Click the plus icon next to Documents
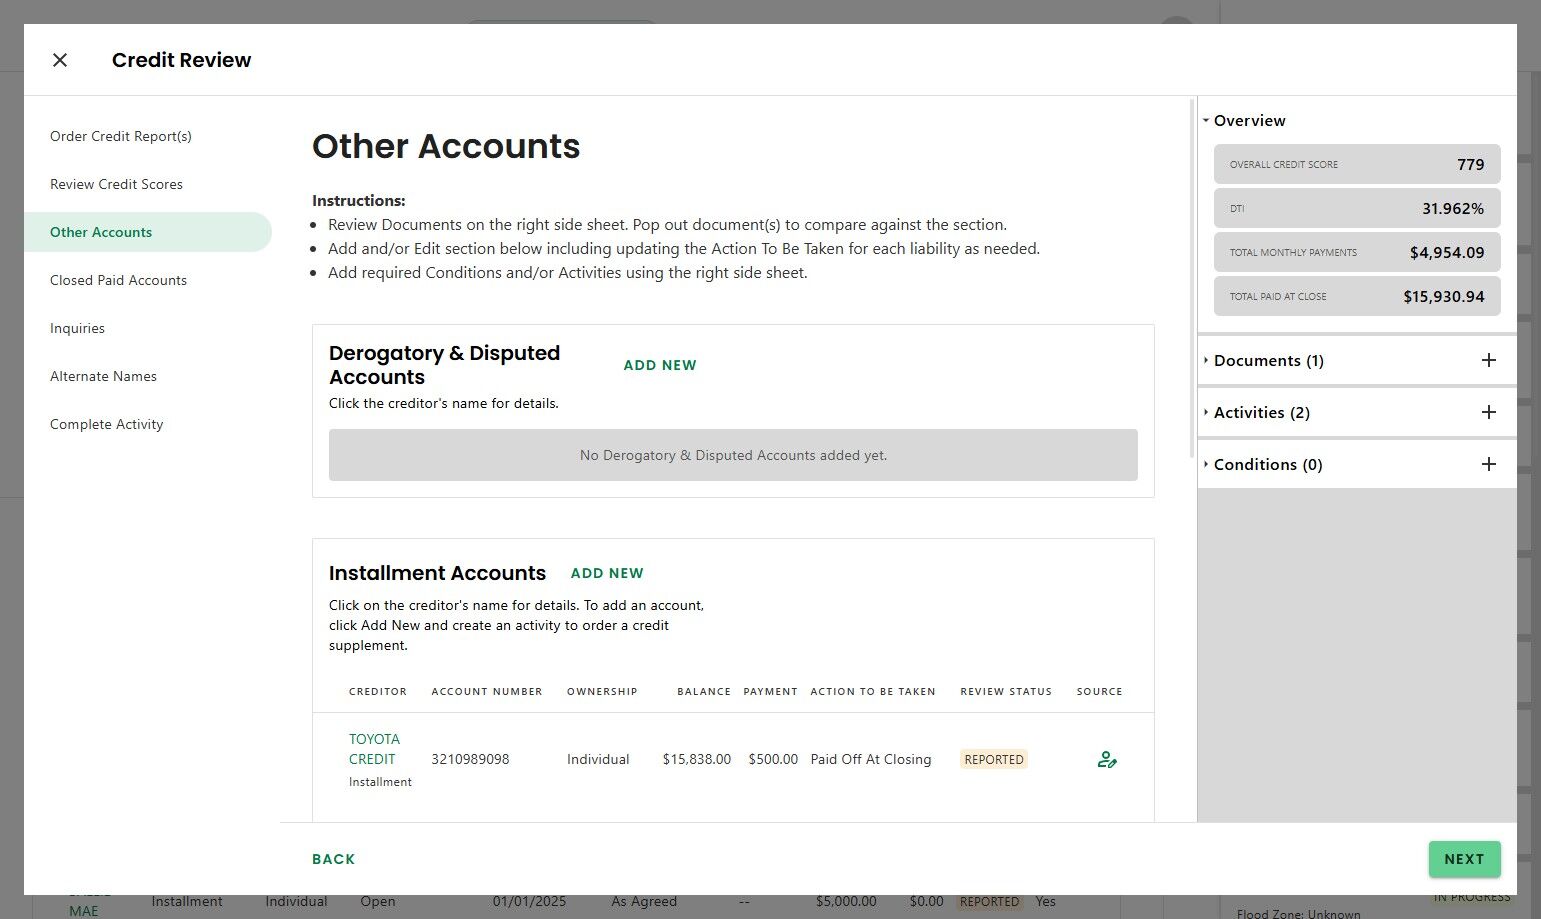The width and height of the screenshot is (1541, 919). 1488,360
